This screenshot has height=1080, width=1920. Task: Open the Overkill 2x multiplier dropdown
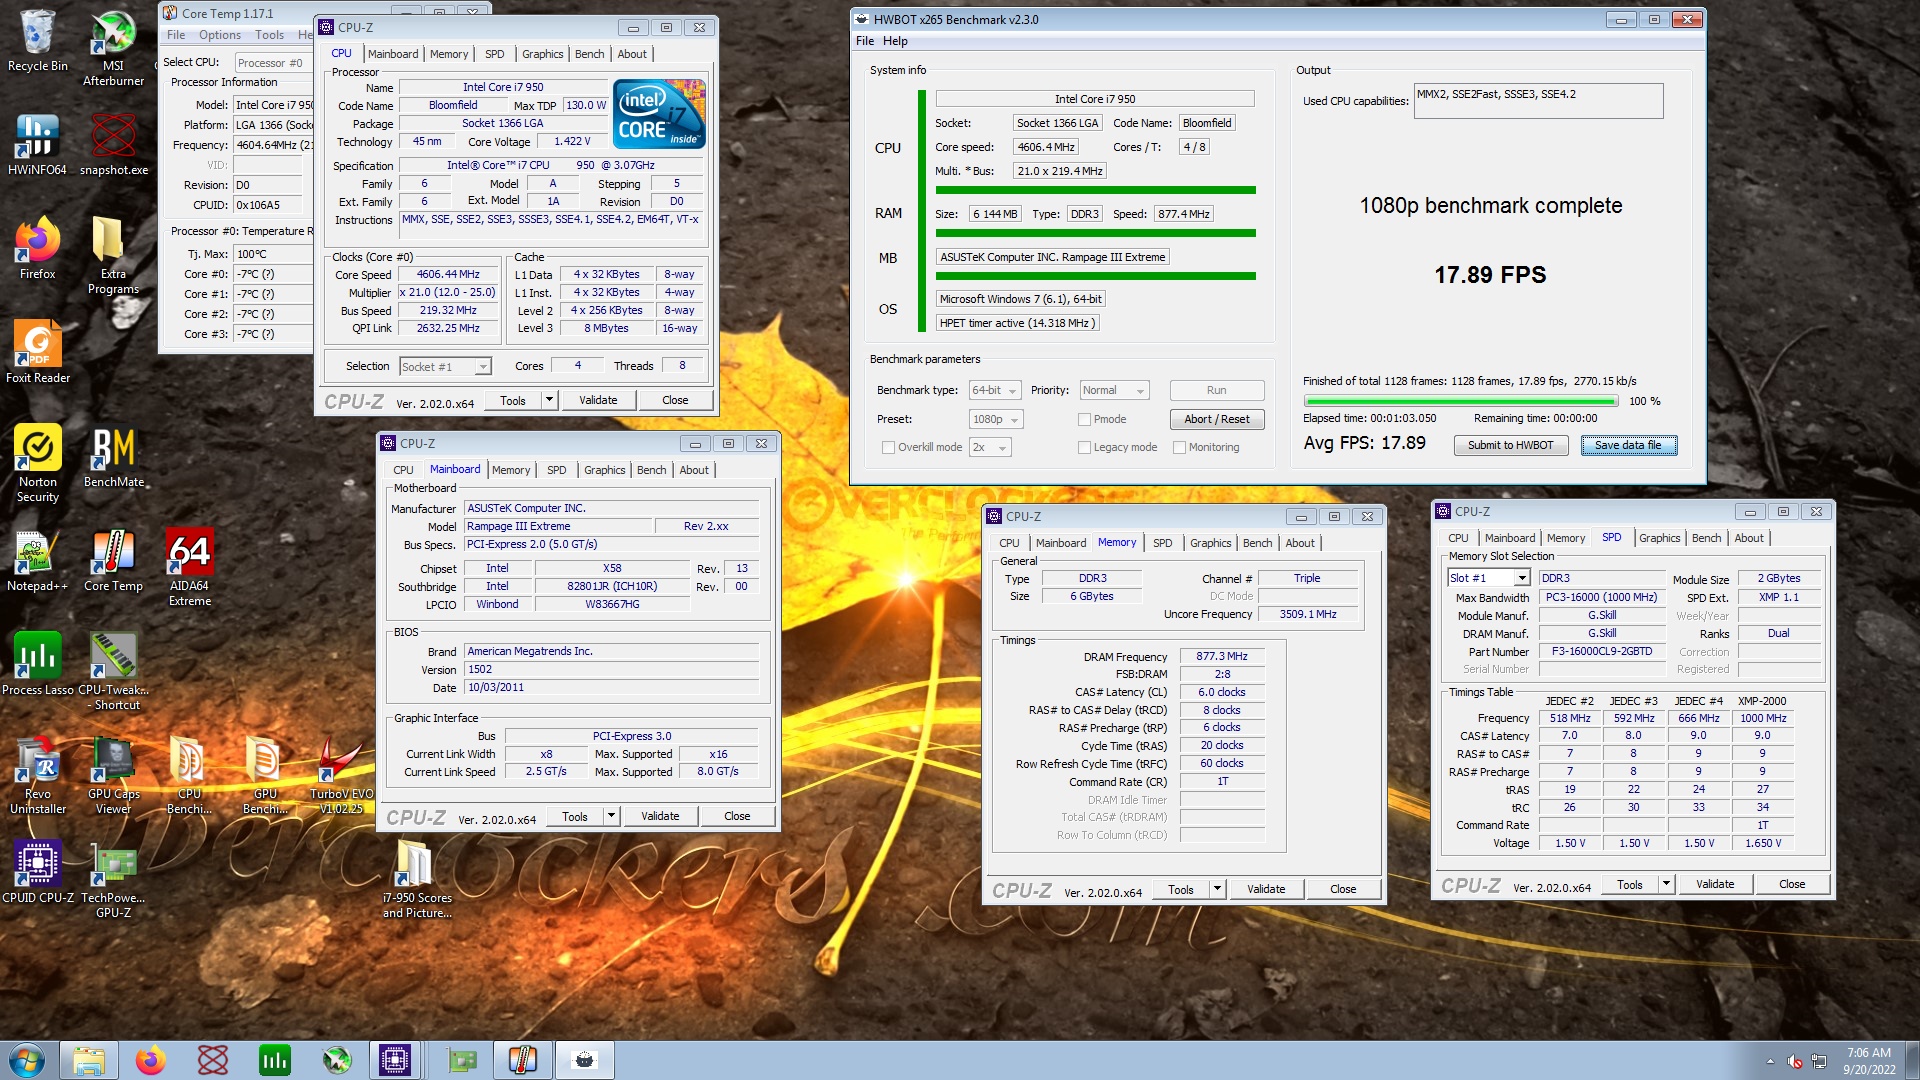click(989, 447)
